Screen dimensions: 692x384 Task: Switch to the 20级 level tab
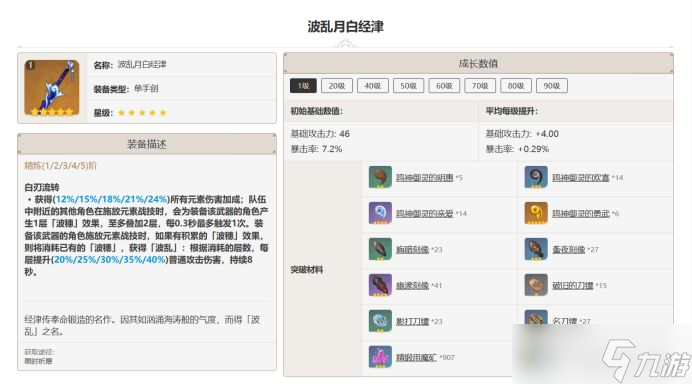(337, 86)
